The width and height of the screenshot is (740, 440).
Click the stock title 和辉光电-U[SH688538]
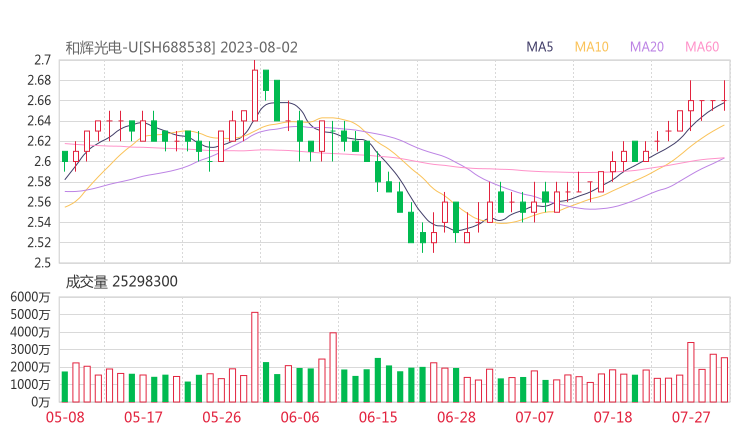140,48
